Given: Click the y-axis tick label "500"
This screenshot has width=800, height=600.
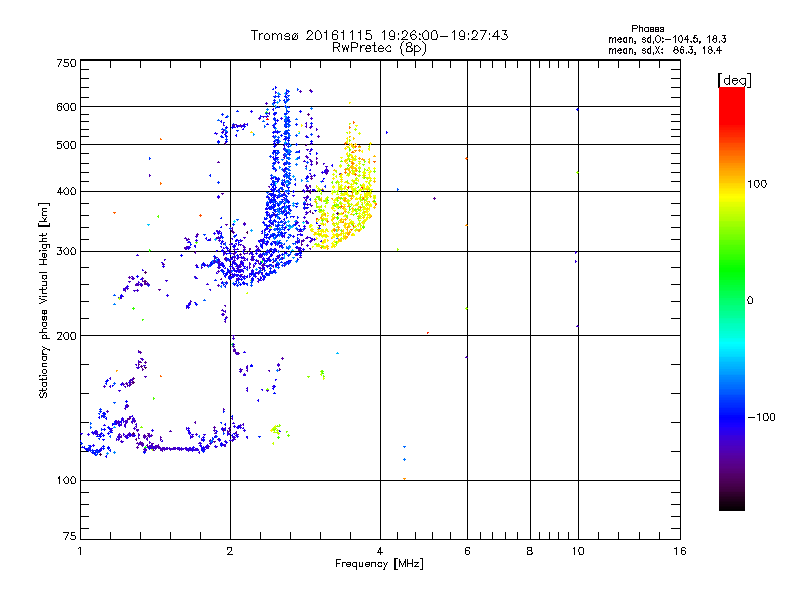Looking at the screenshot, I should click(x=66, y=145).
